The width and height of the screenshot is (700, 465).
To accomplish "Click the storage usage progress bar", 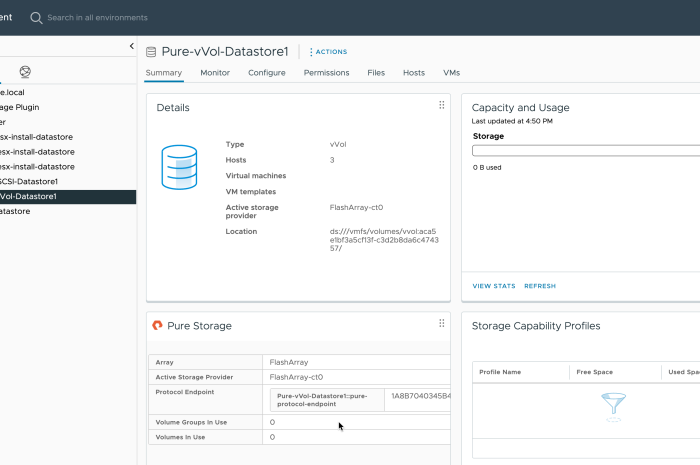I will pyautogui.click(x=585, y=151).
